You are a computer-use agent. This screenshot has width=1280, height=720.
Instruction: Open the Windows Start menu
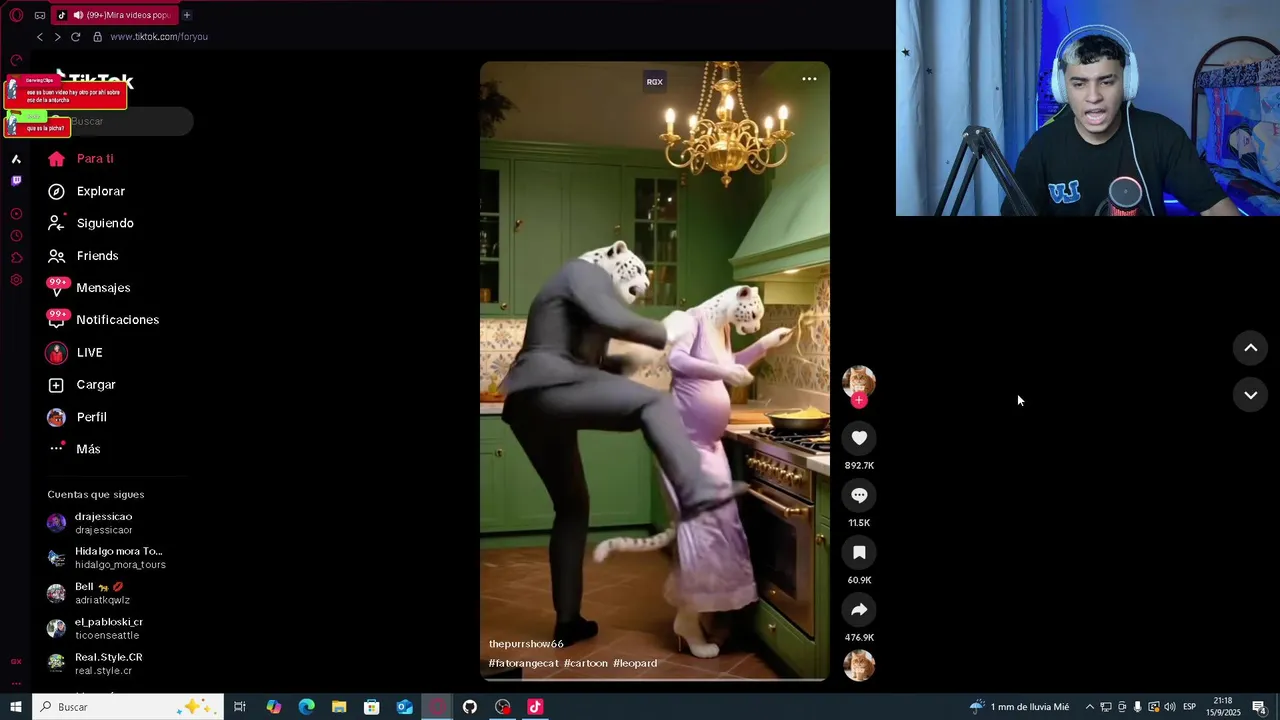[x=16, y=707]
